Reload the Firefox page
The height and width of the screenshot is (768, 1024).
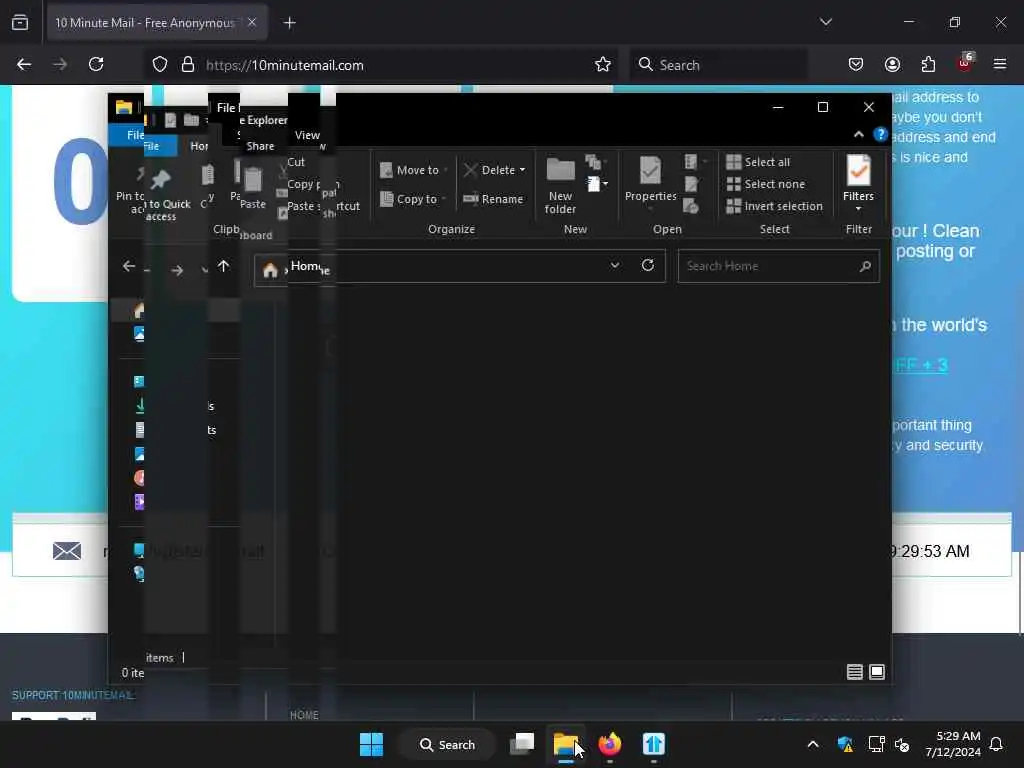(96, 65)
